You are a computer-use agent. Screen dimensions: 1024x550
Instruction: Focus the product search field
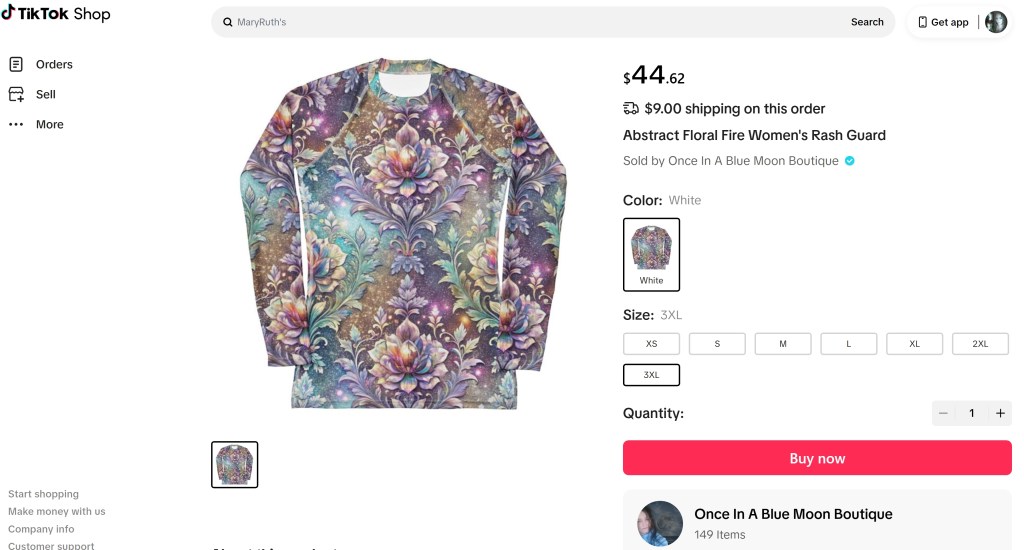pos(530,22)
